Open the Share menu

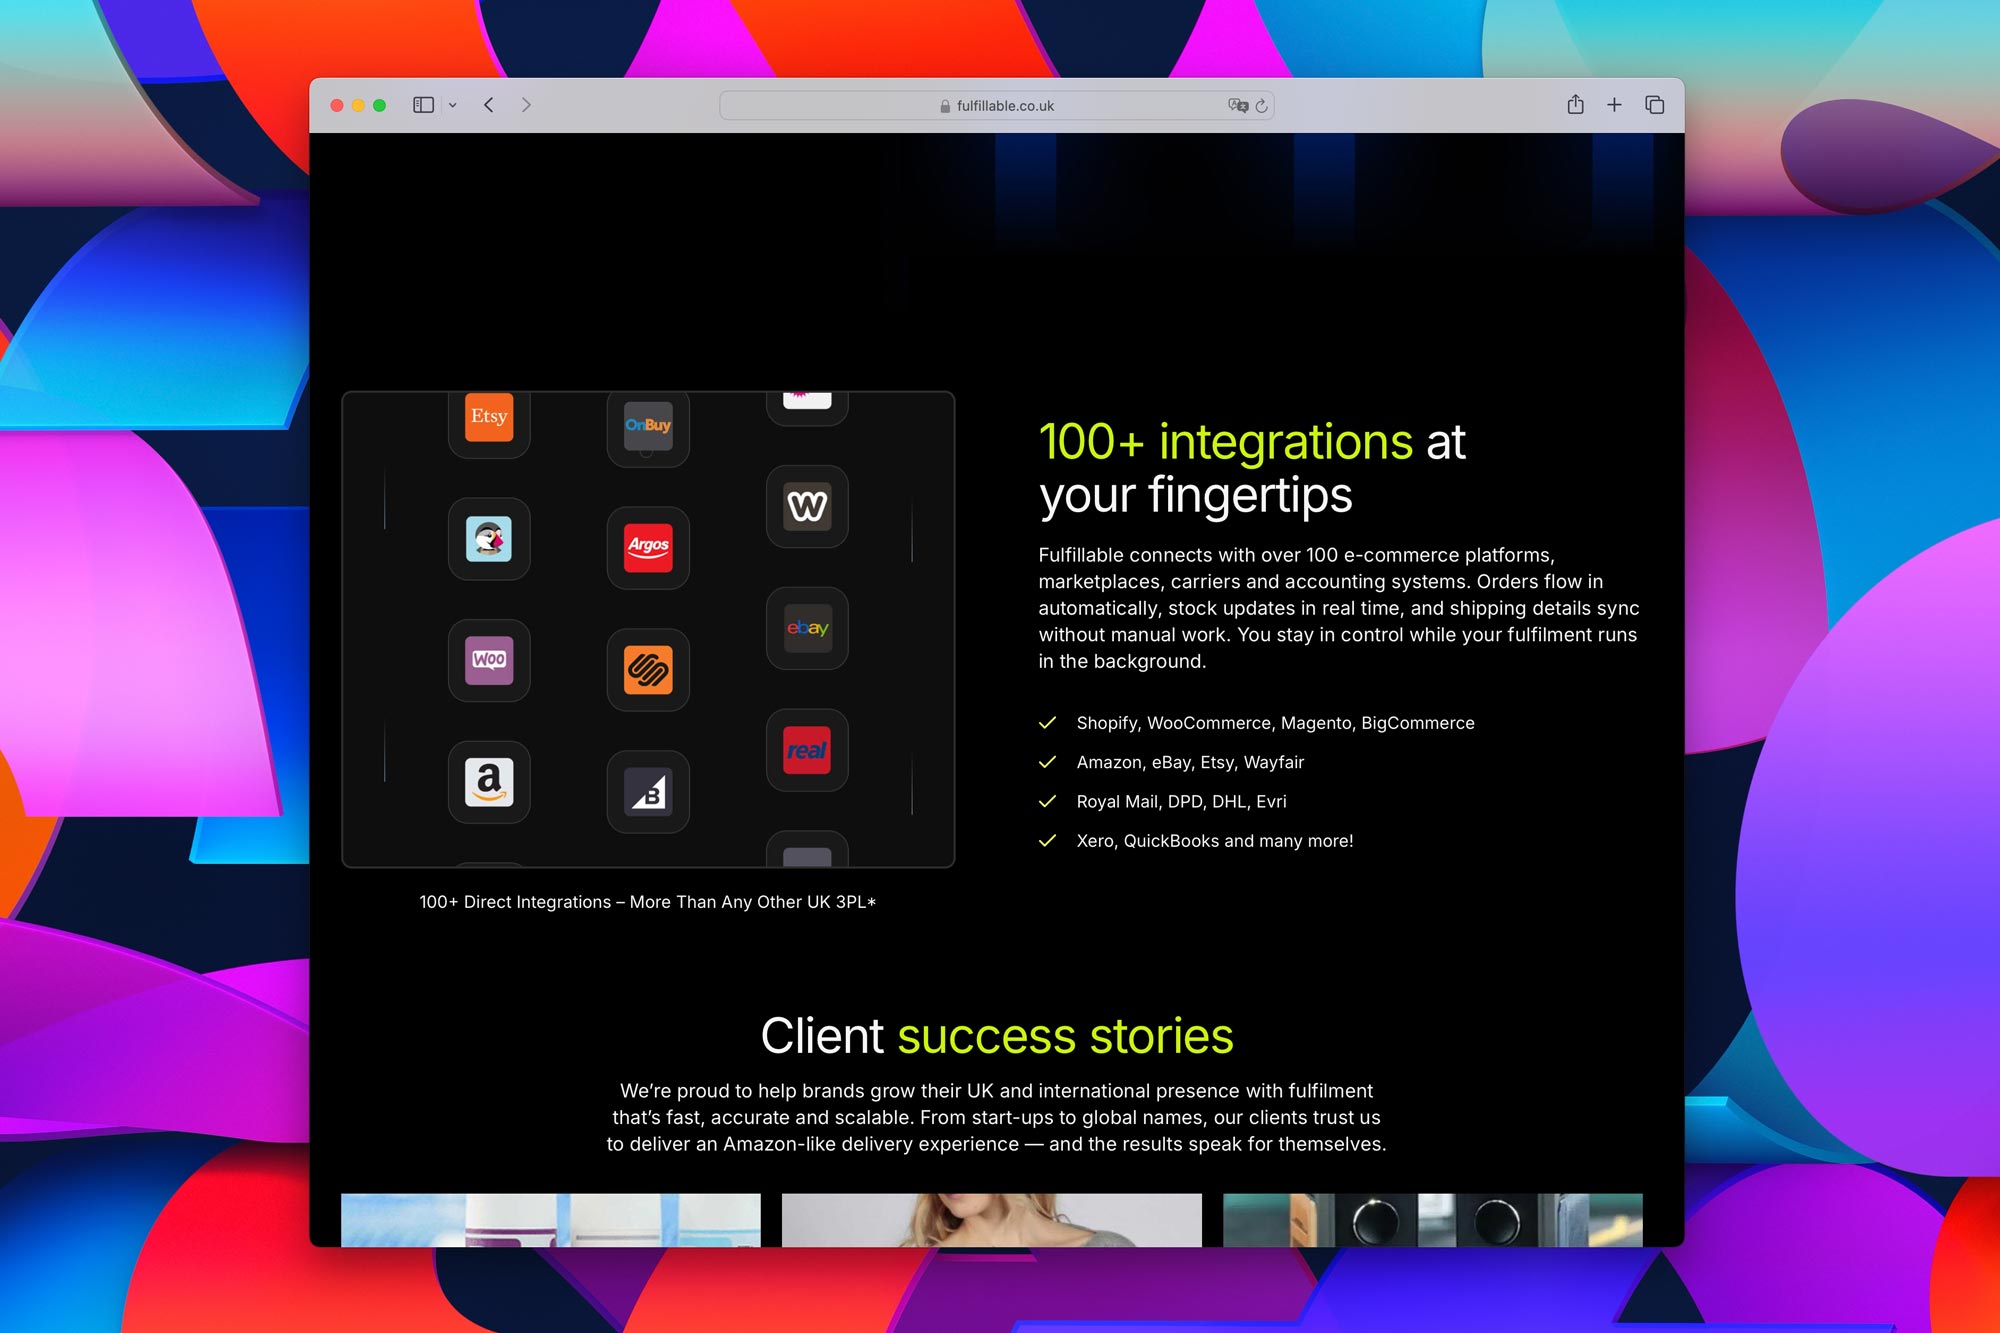(1575, 104)
